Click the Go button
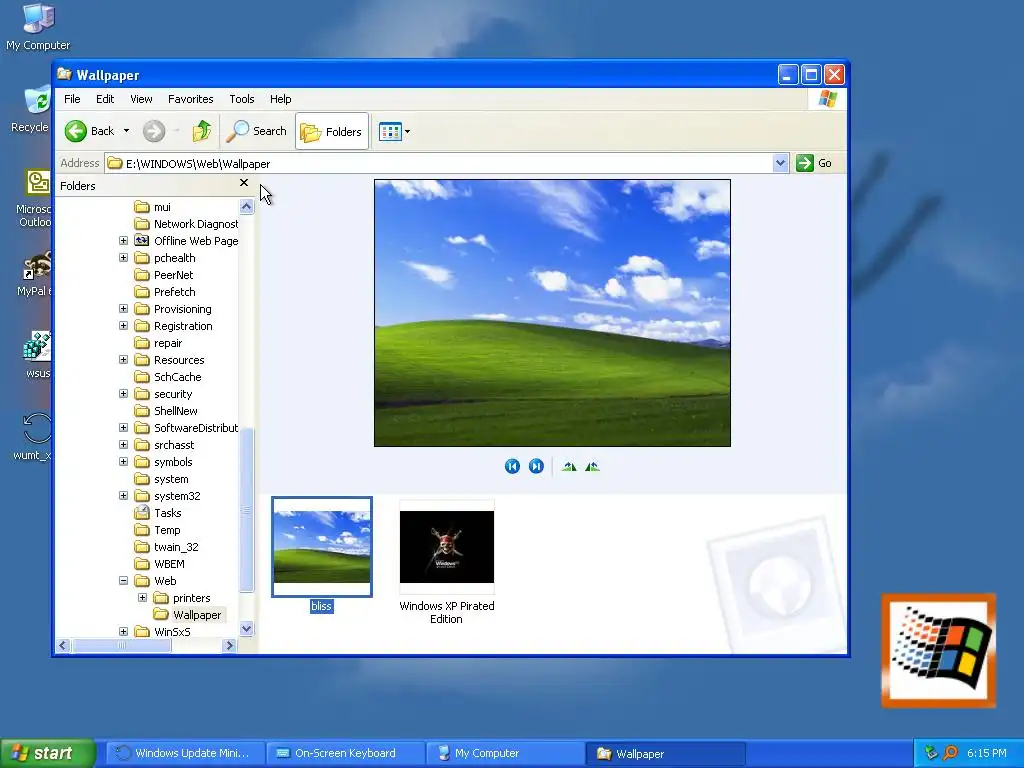The width and height of the screenshot is (1024, 768). (814, 163)
